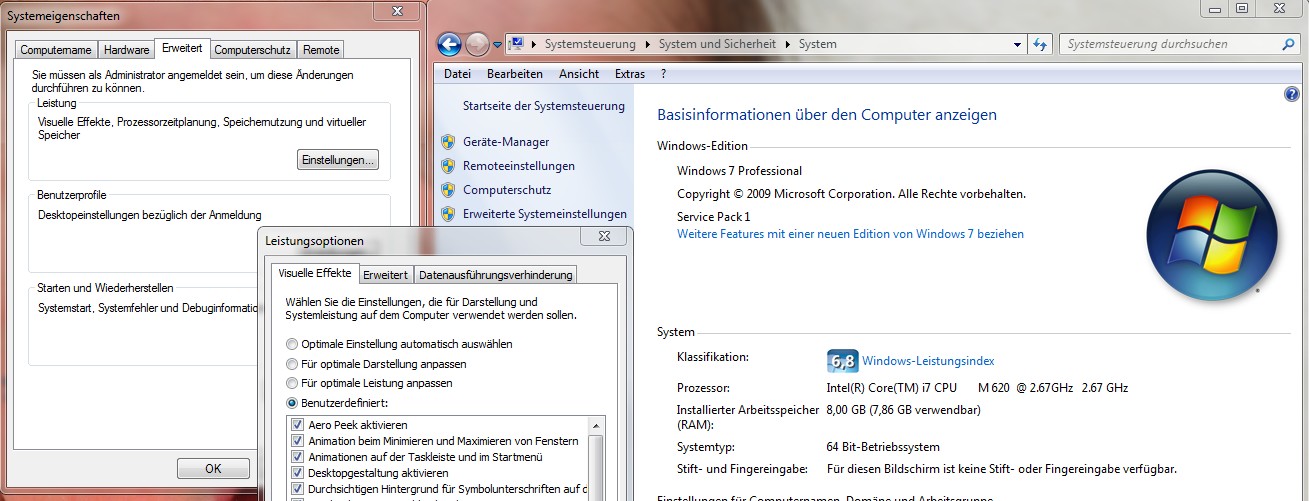Open the blue help question mark icon
The height and width of the screenshot is (501, 1309).
pos(1291,94)
